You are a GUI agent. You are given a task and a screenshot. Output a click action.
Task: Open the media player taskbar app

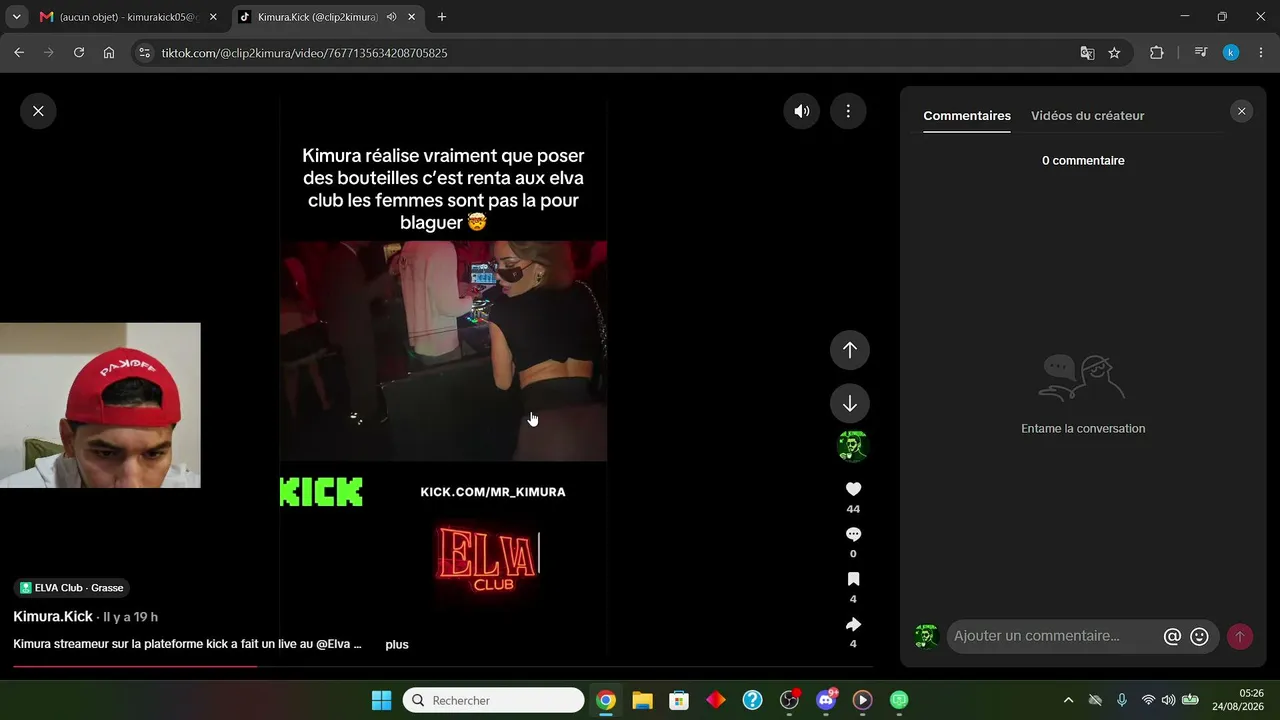(863, 700)
